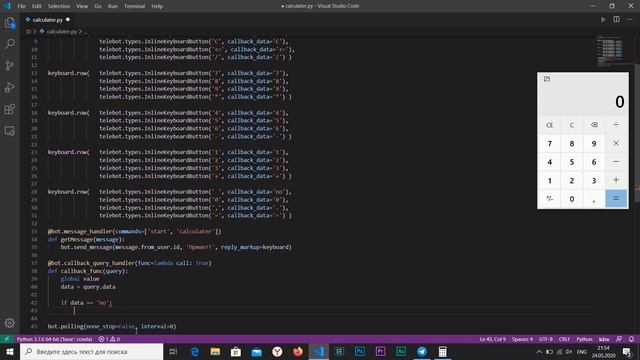Open the File menu

click(22, 6)
